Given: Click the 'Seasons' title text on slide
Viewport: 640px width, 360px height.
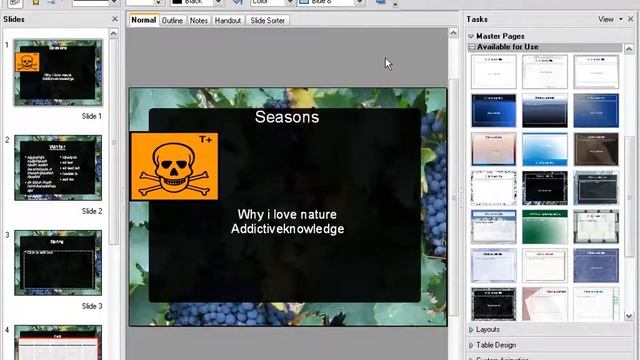Looking at the screenshot, I should 287,117.
